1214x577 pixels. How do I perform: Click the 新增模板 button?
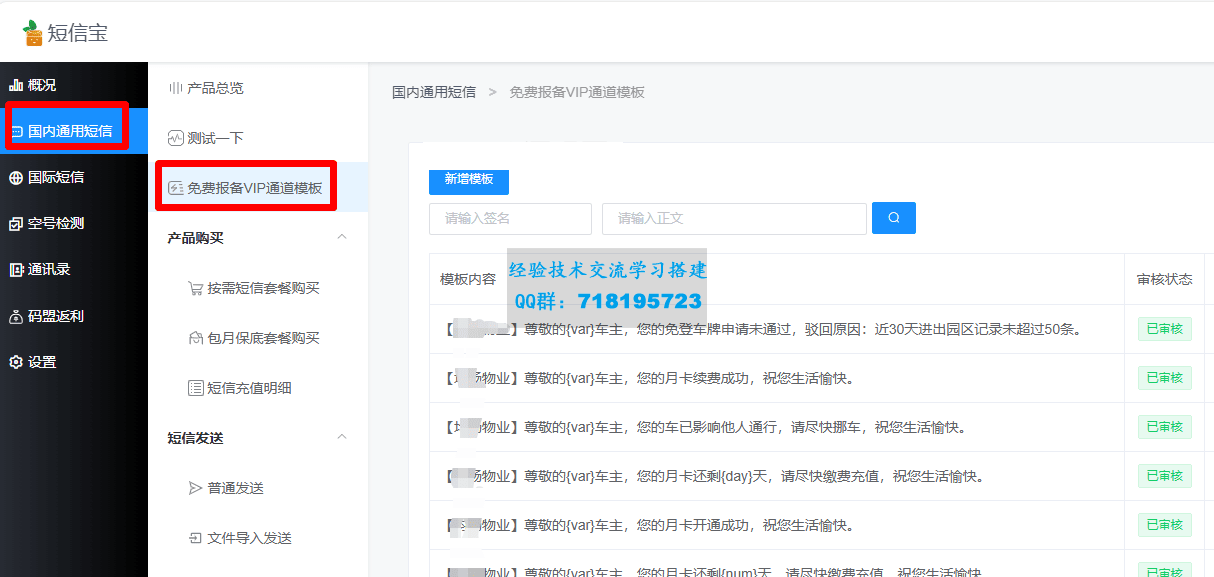[469, 179]
